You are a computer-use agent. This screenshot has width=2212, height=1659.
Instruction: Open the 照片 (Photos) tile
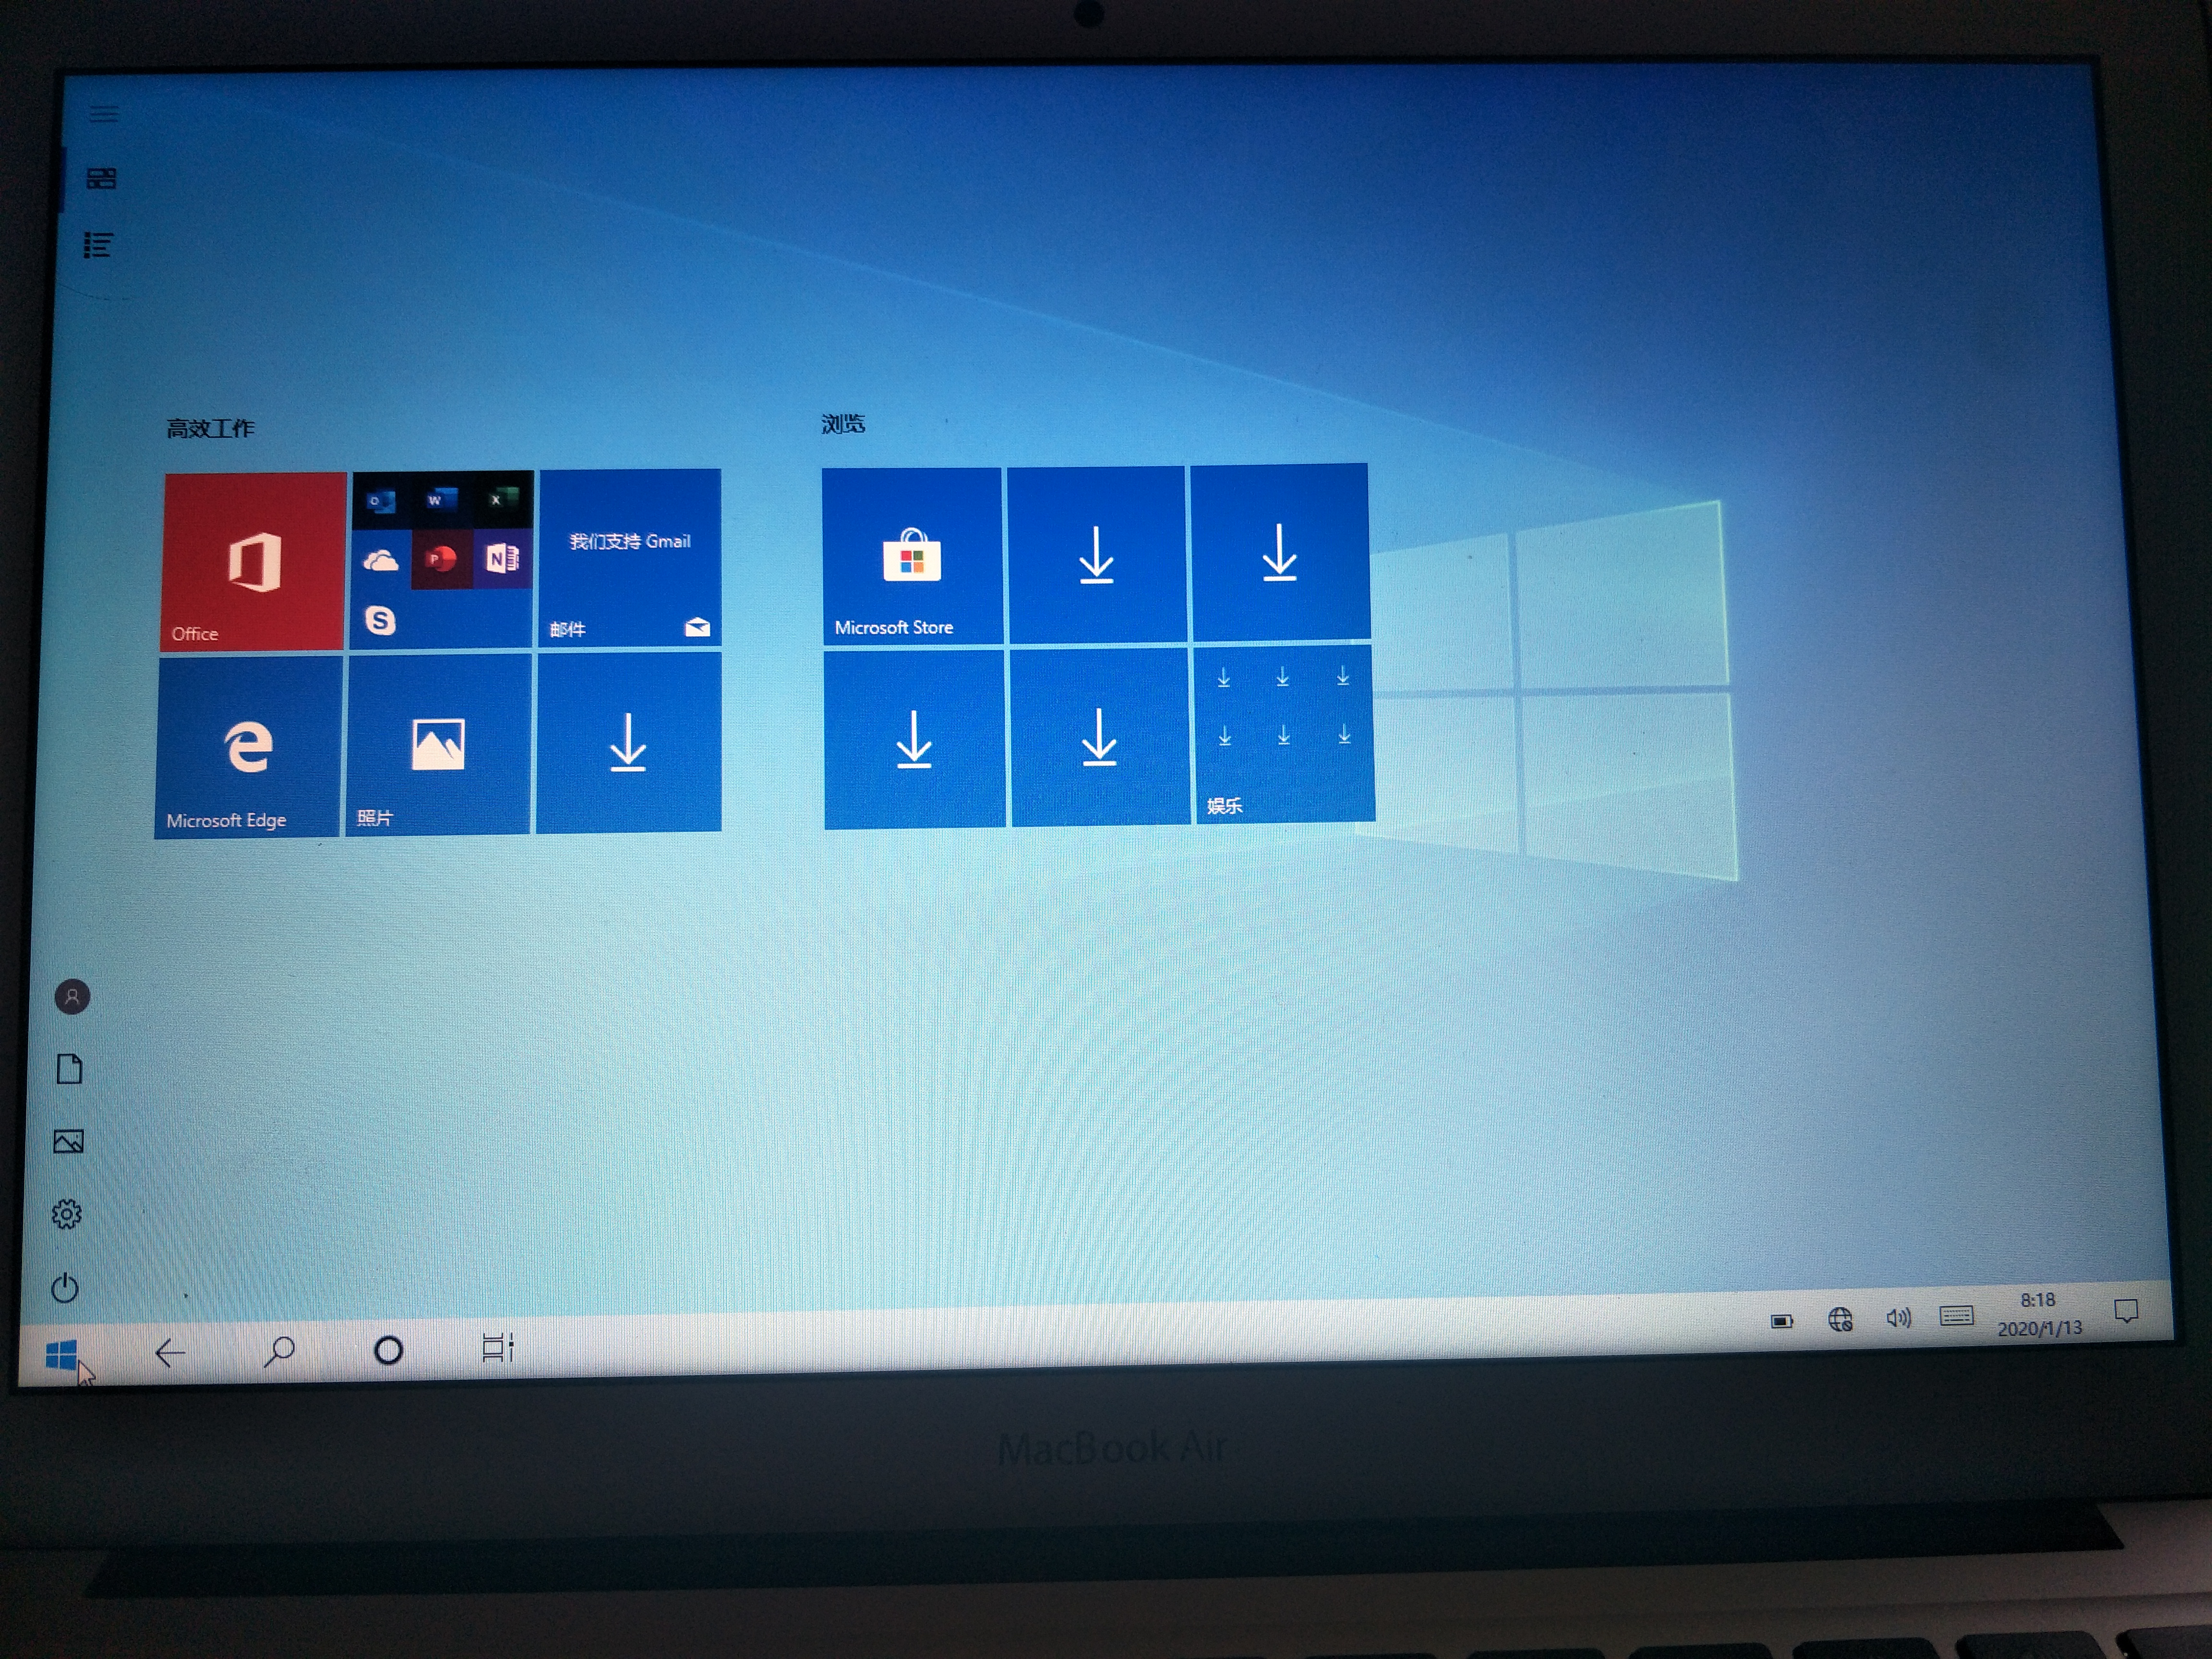point(437,745)
